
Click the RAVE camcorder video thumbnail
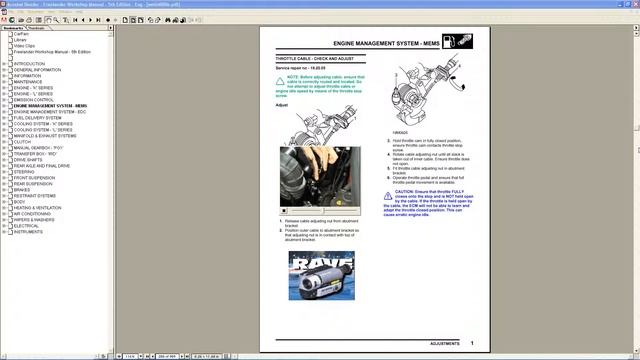coord(322,276)
